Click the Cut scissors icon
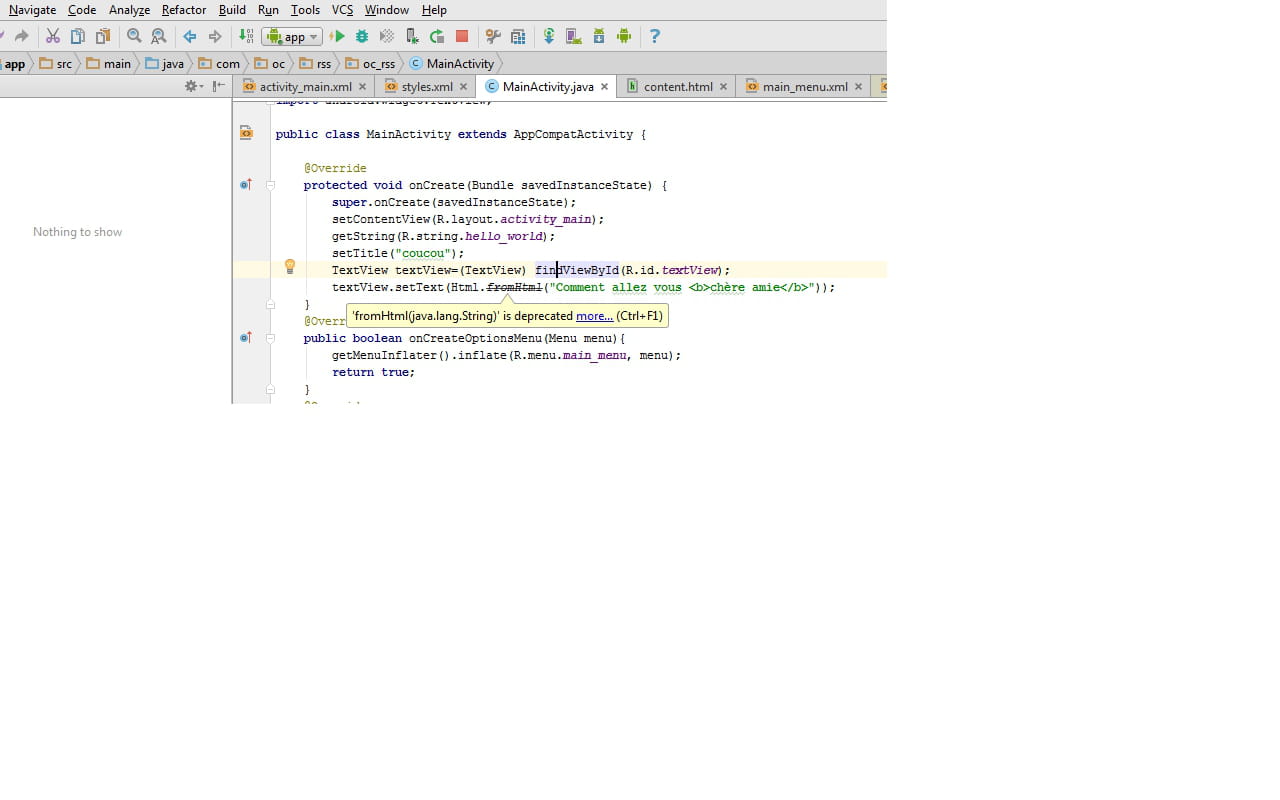The width and height of the screenshot is (1280, 800). [53, 36]
